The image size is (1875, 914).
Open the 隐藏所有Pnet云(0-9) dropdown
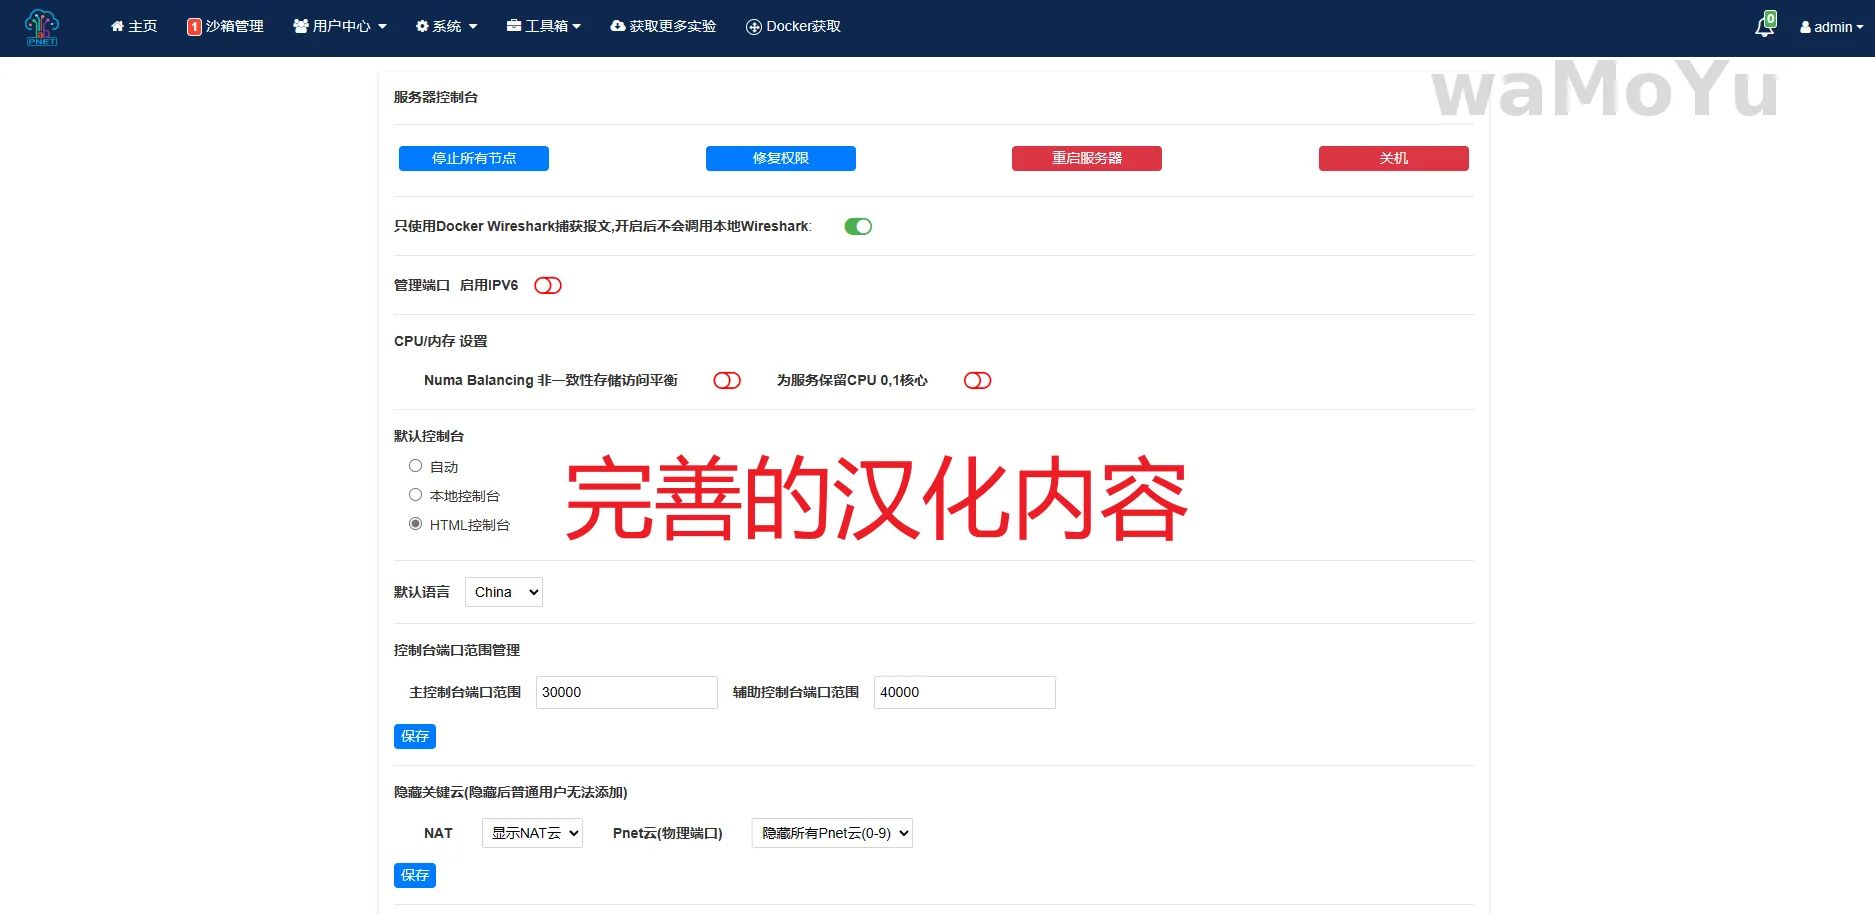pyautogui.click(x=832, y=834)
